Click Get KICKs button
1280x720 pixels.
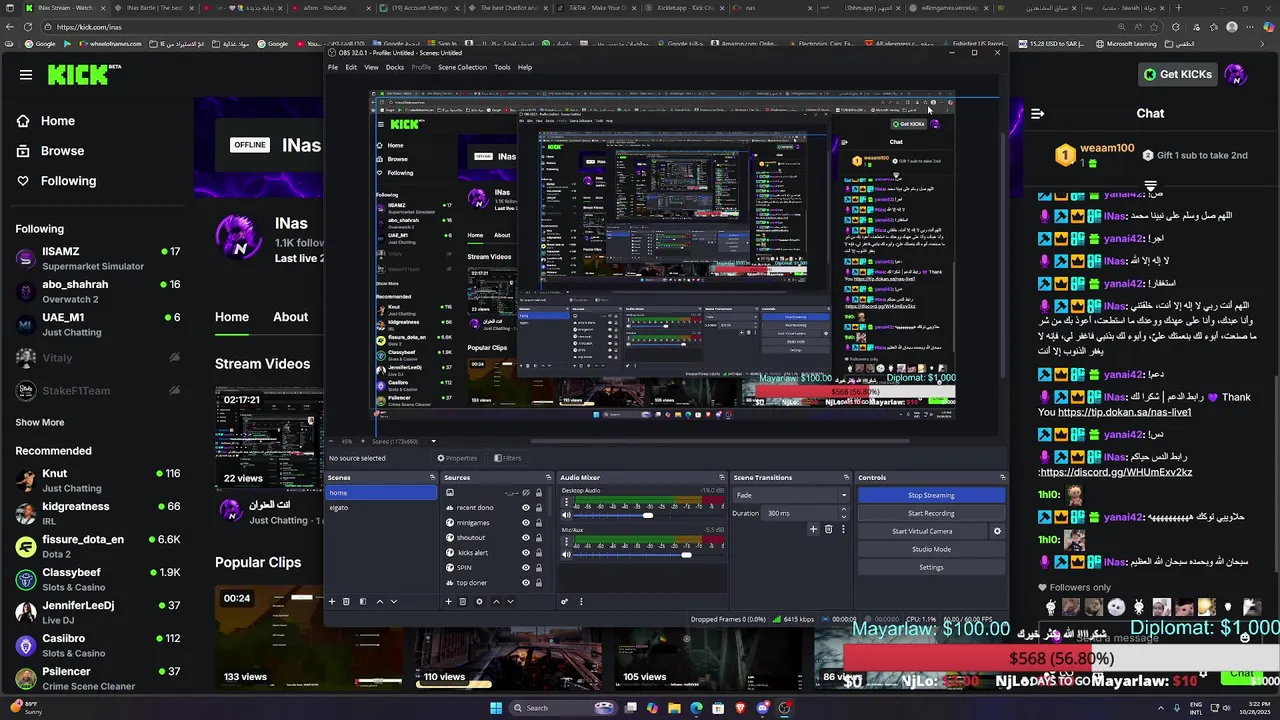(x=1178, y=74)
